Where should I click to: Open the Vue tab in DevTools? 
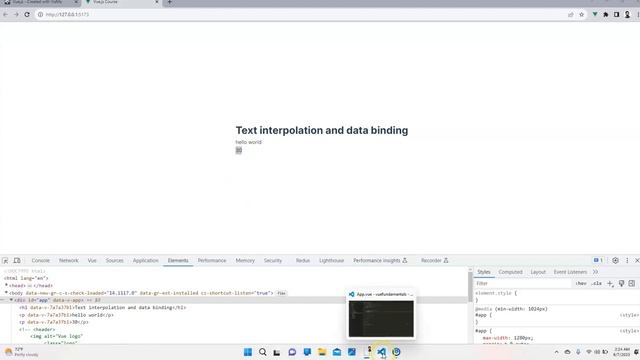pyautogui.click(x=92, y=260)
